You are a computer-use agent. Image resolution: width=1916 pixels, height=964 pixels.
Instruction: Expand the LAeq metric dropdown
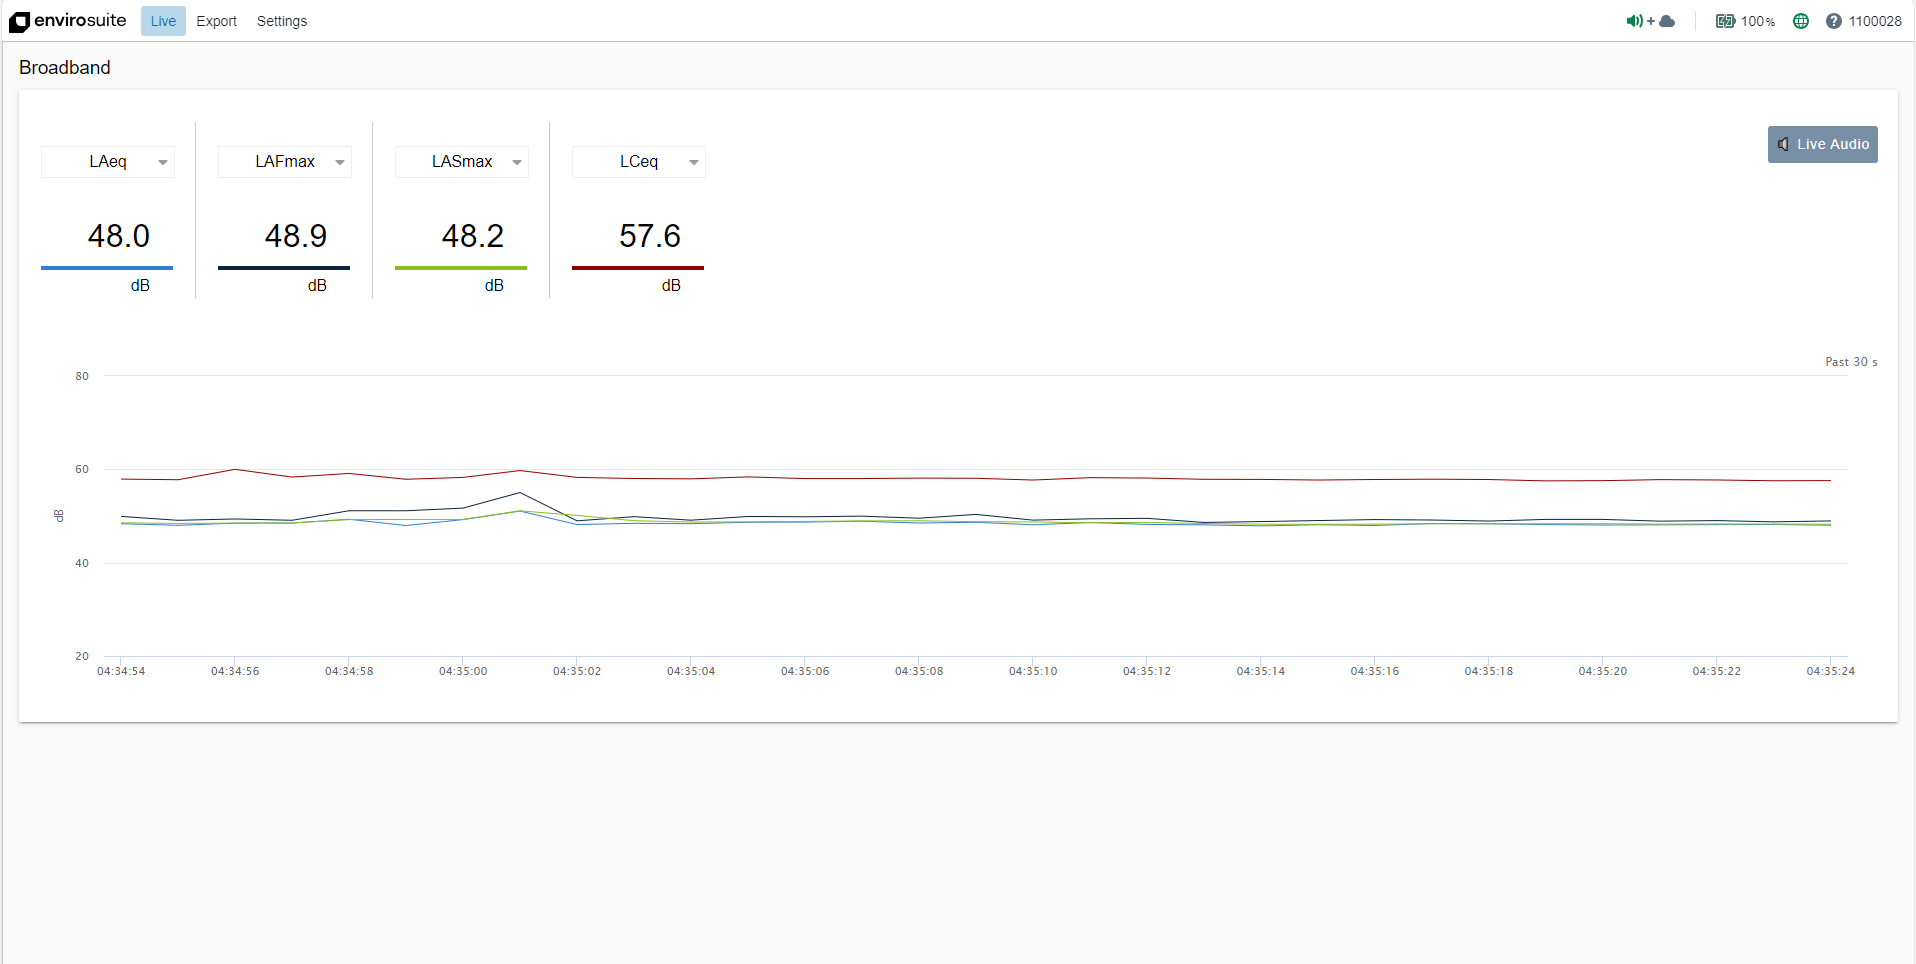click(162, 162)
